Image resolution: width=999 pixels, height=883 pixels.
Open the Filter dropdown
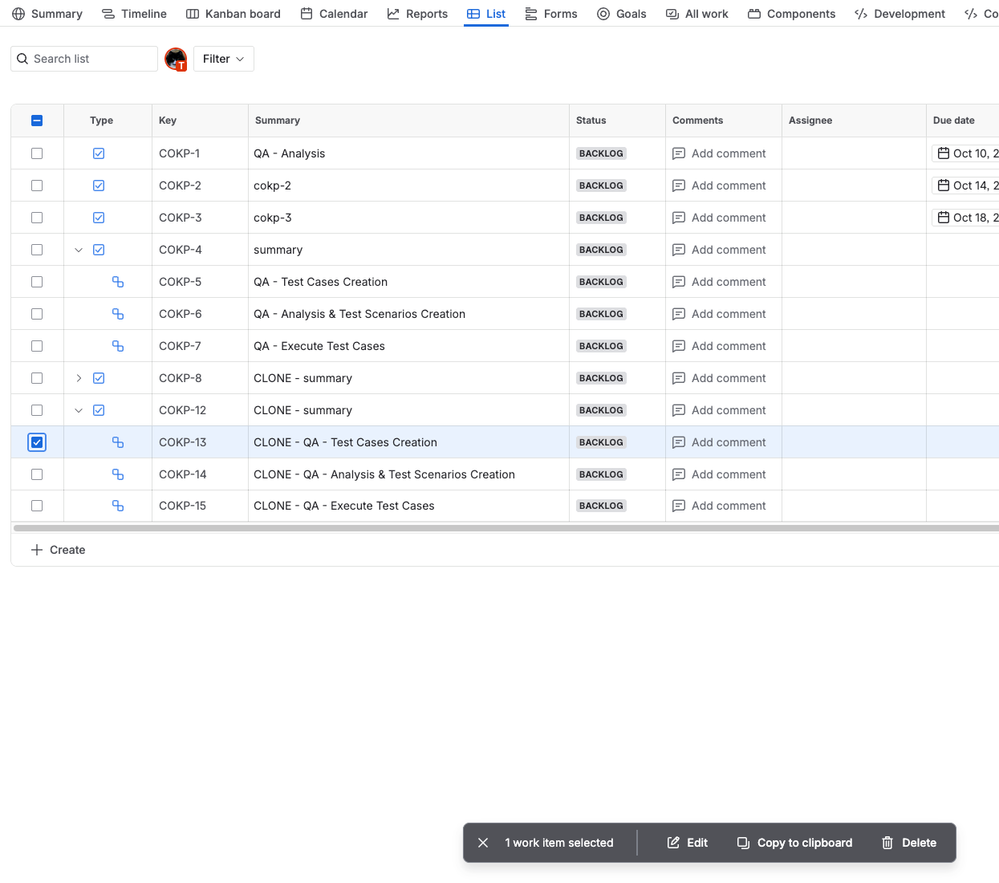[x=224, y=59]
